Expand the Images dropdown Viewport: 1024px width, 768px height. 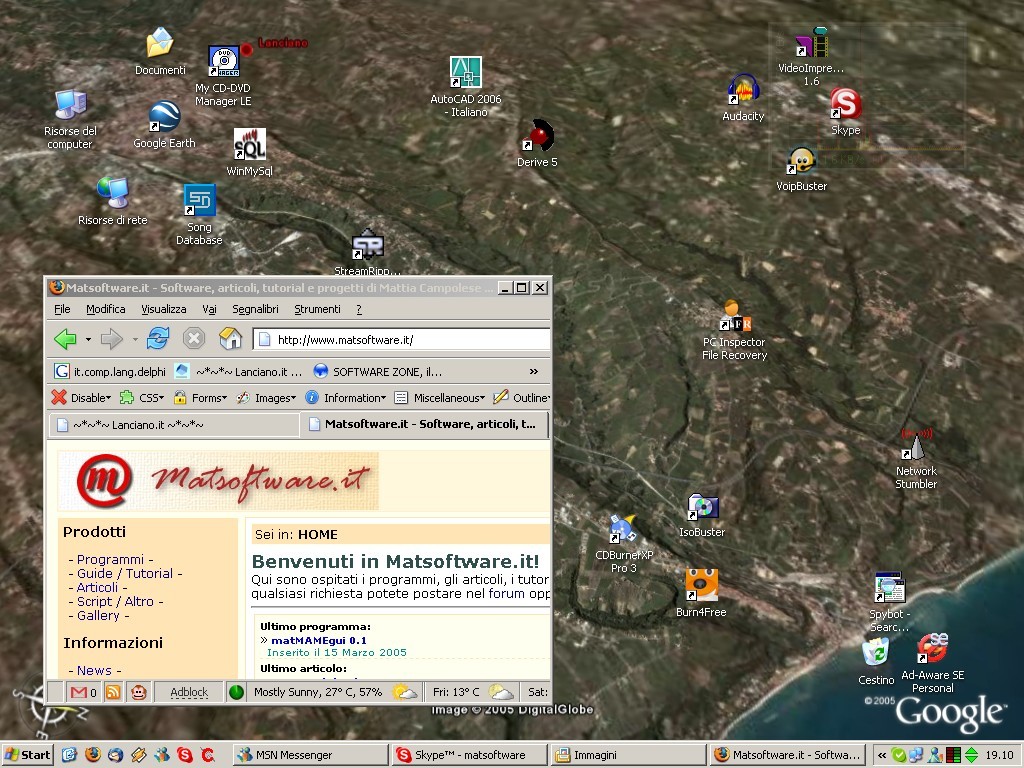coord(266,398)
